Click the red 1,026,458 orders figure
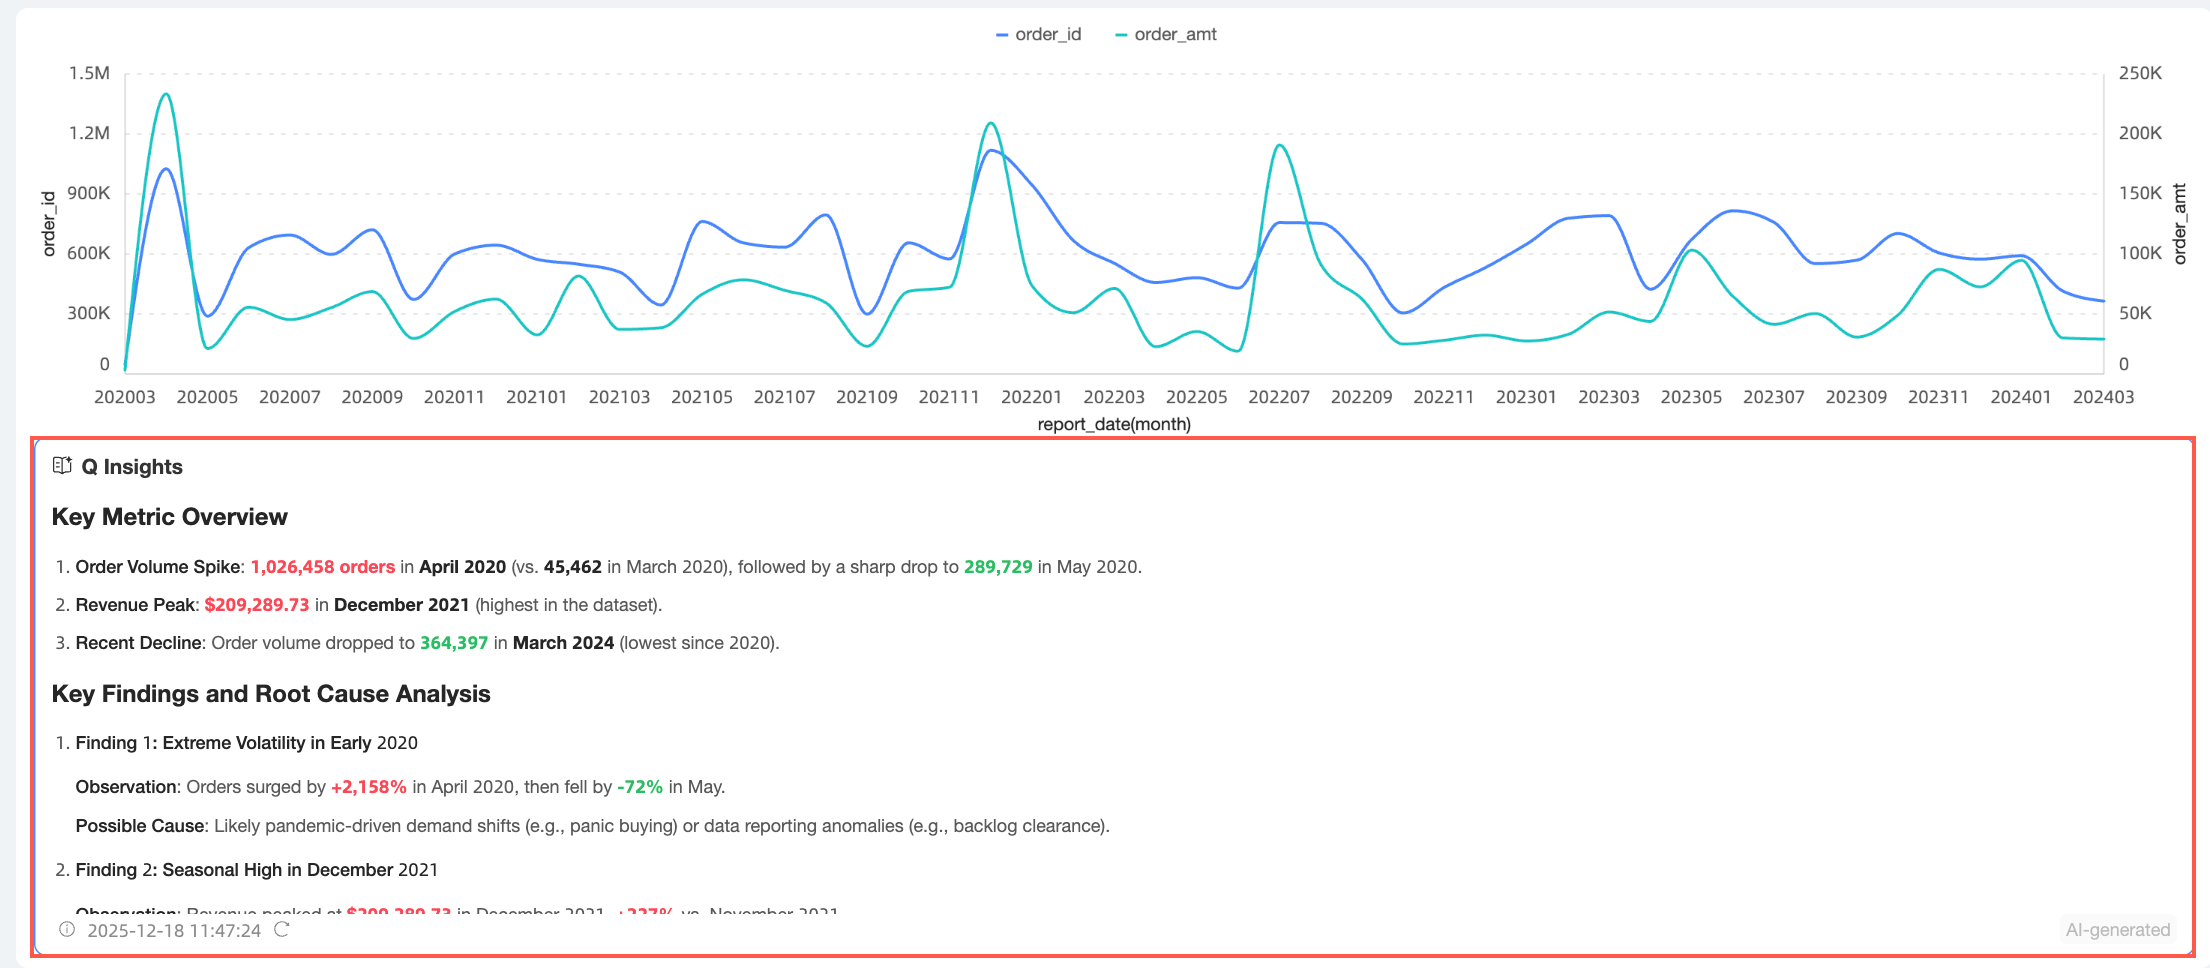The width and height of the screenshot is (2210, 968). click(x=323, y=567)
